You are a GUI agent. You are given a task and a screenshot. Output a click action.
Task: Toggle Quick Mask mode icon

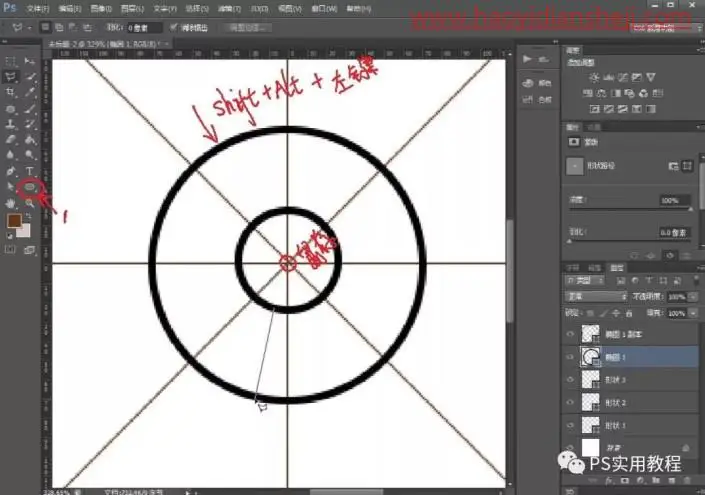(10, 250)
